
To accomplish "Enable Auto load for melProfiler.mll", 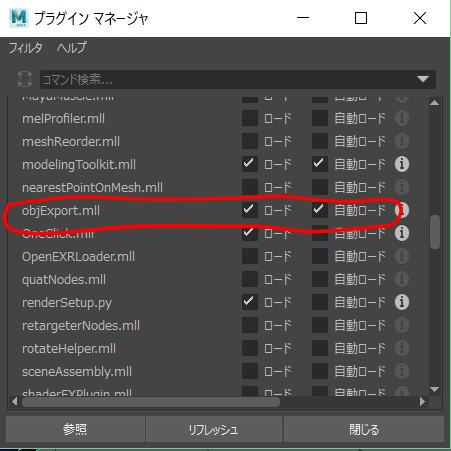I will (x=320, y=118).
